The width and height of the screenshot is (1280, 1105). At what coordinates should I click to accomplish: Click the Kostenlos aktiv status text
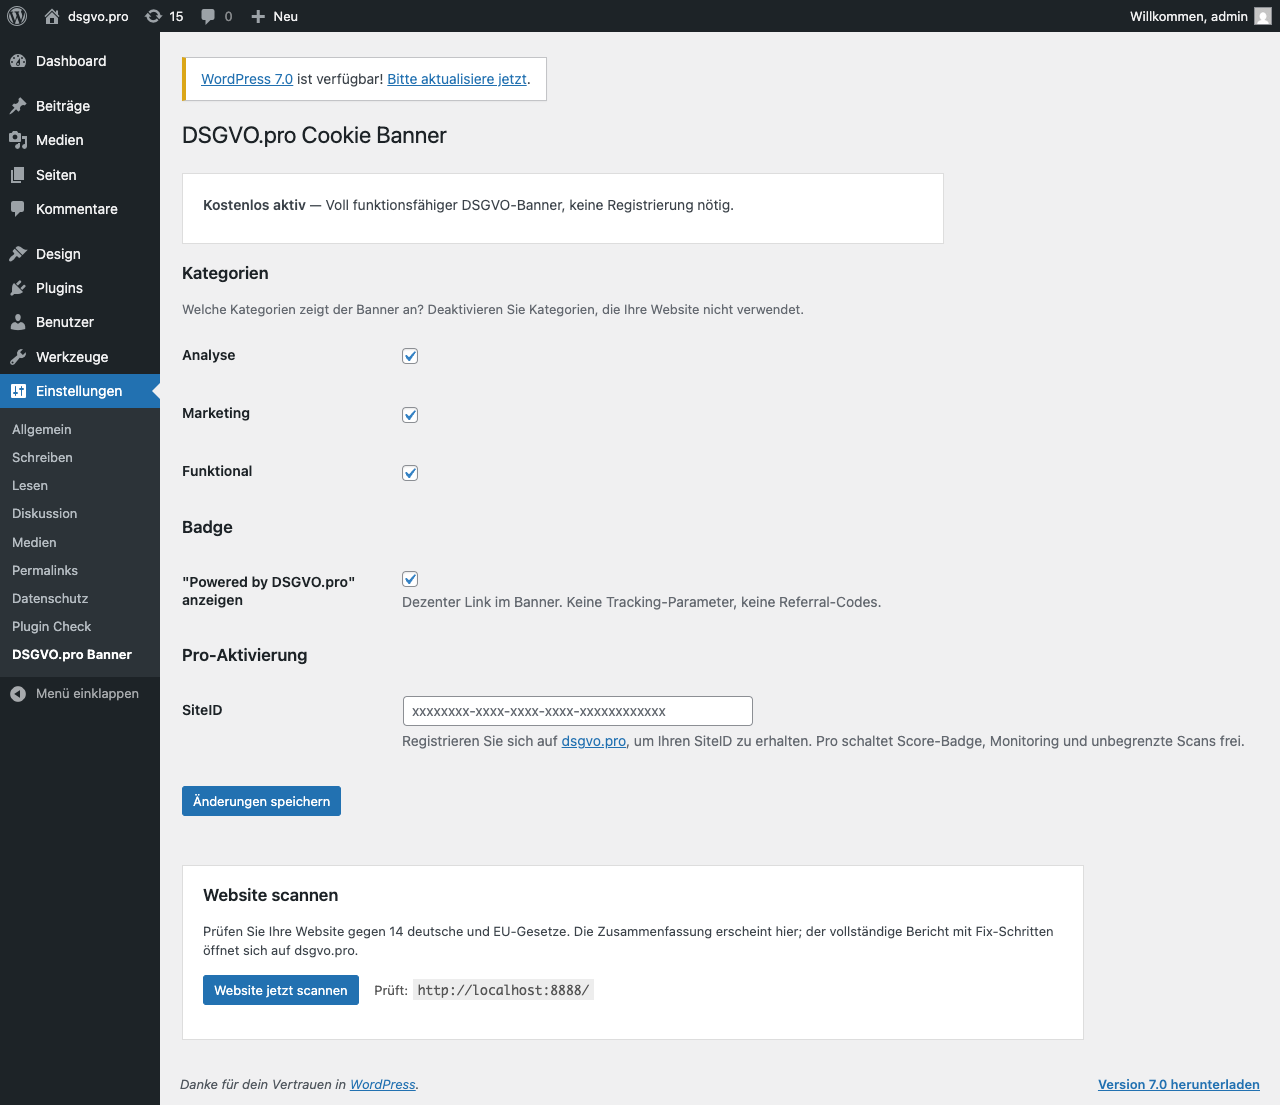pyautogui.click(x=254, y=205)
